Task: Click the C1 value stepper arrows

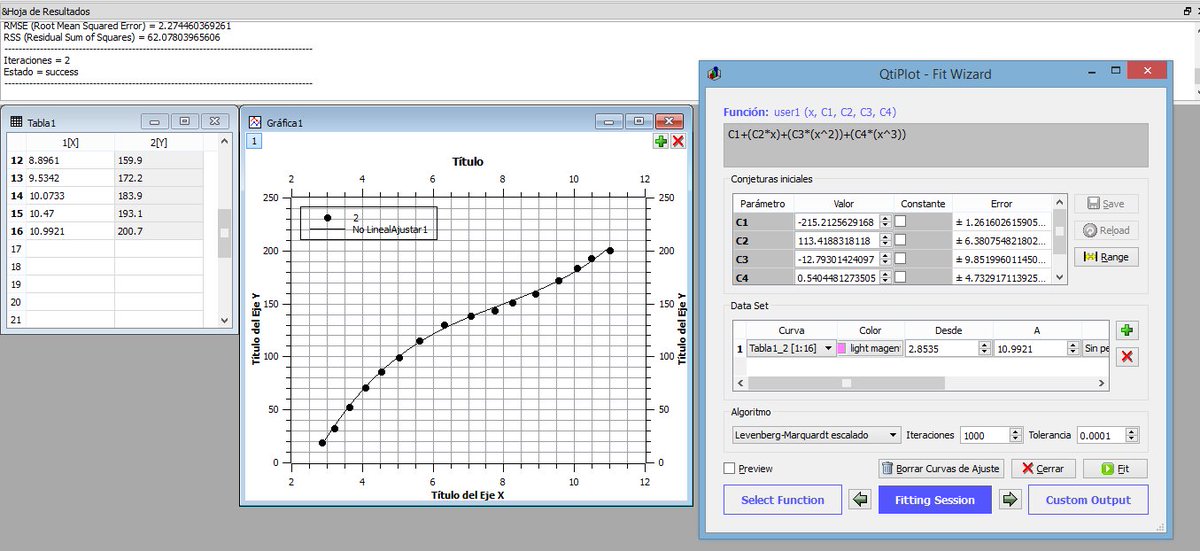Action: point(883,222)
